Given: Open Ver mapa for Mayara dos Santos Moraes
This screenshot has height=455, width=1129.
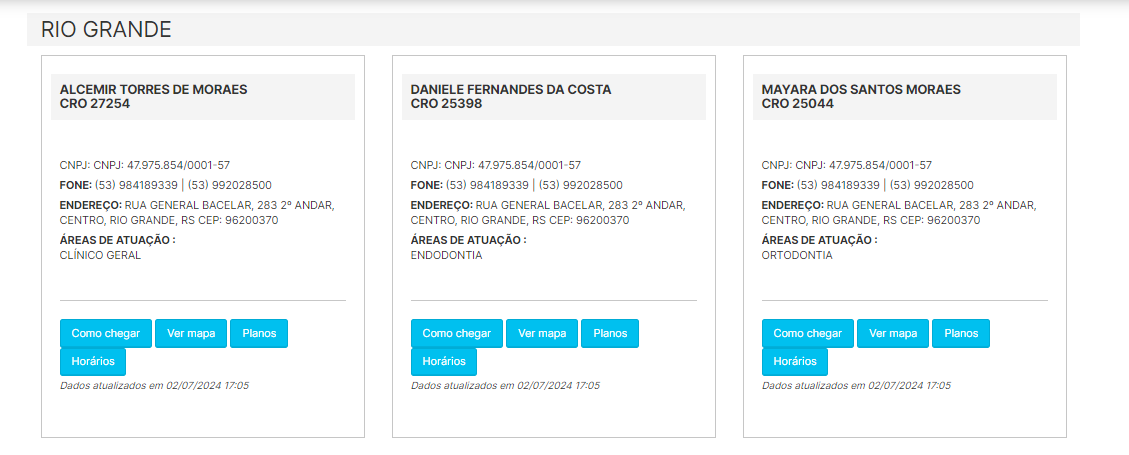Looking at the screenshot, I should coord(893,333).
